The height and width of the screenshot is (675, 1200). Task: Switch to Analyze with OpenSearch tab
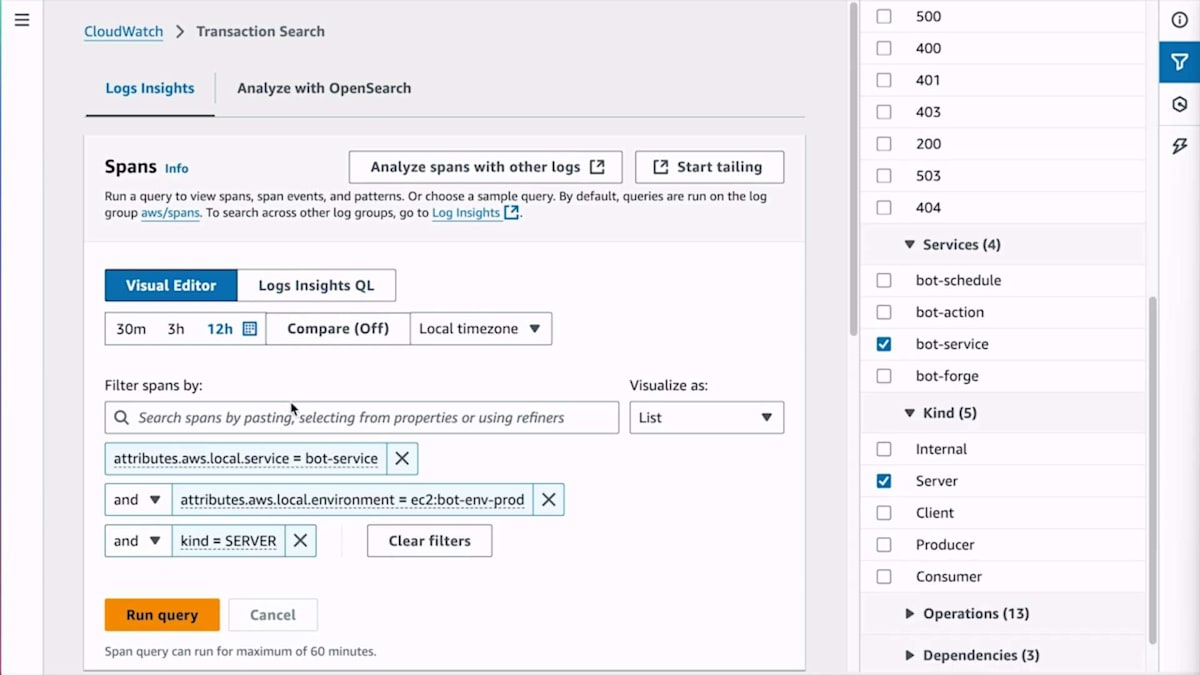[x=324, y=88]
